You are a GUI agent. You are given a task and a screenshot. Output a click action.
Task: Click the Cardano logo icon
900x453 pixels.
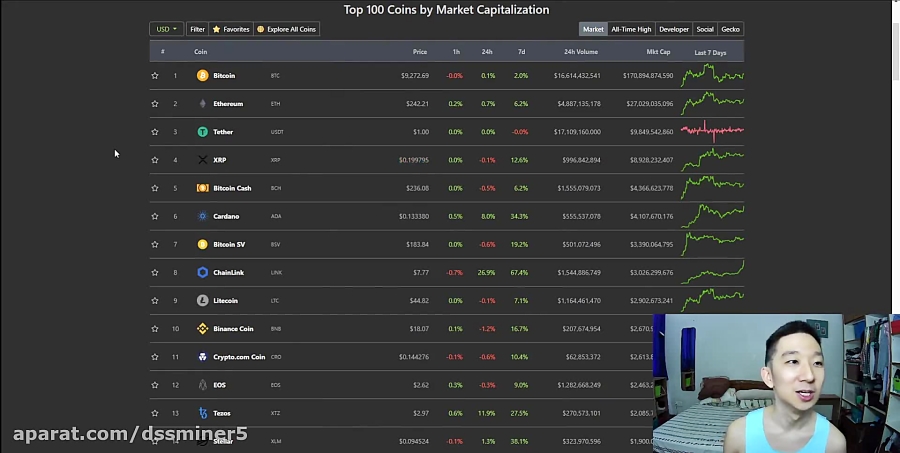pyautogui.click(x=203, y=216)
